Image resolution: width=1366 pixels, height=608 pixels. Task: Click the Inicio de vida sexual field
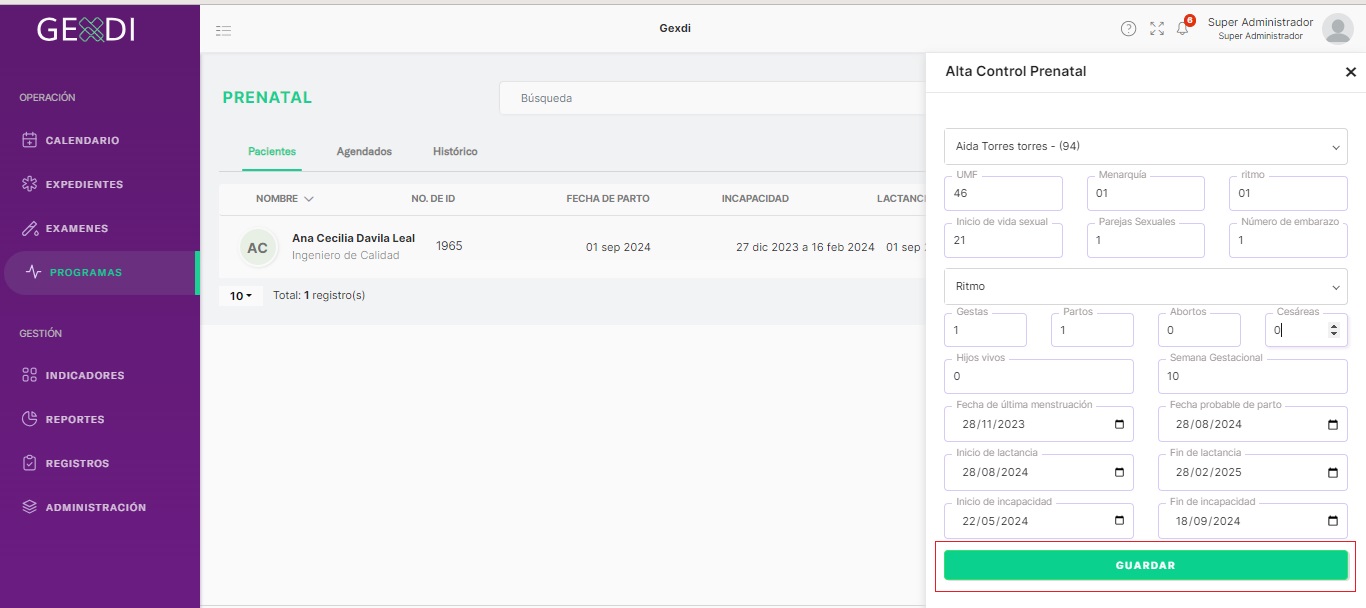1003,240
